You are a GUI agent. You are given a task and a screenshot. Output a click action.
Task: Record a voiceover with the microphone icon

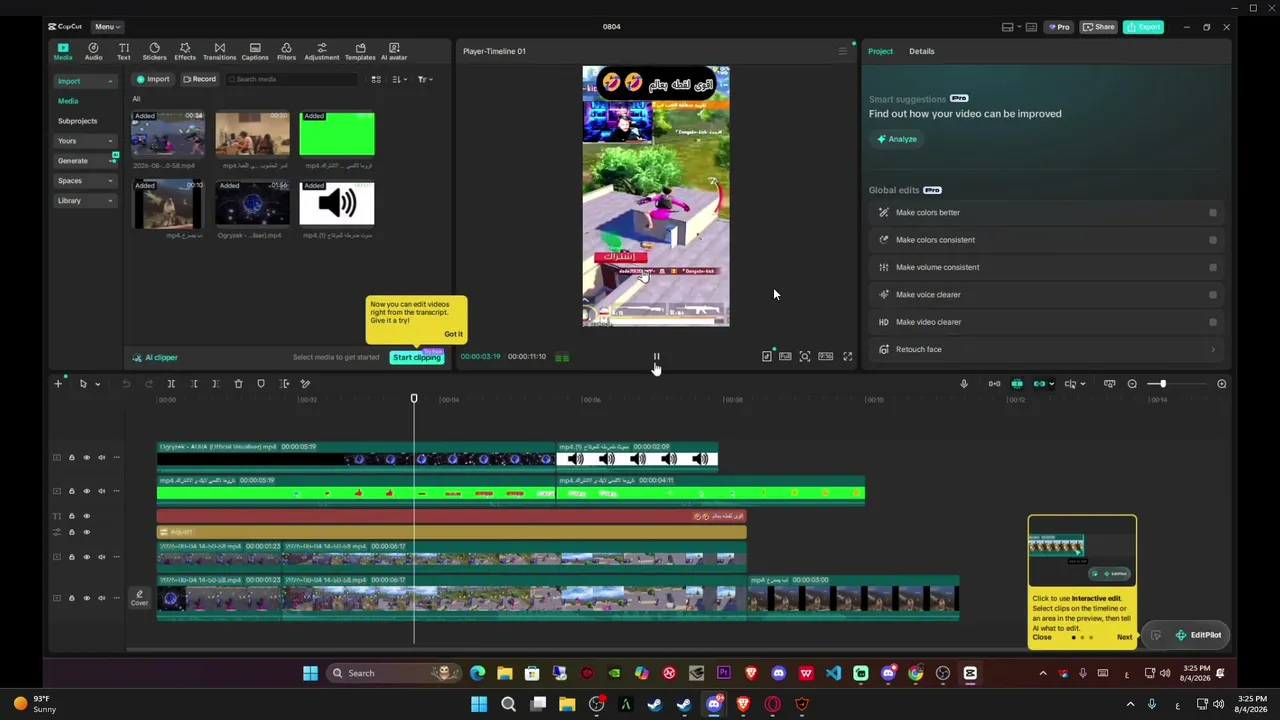pos(964,384)
